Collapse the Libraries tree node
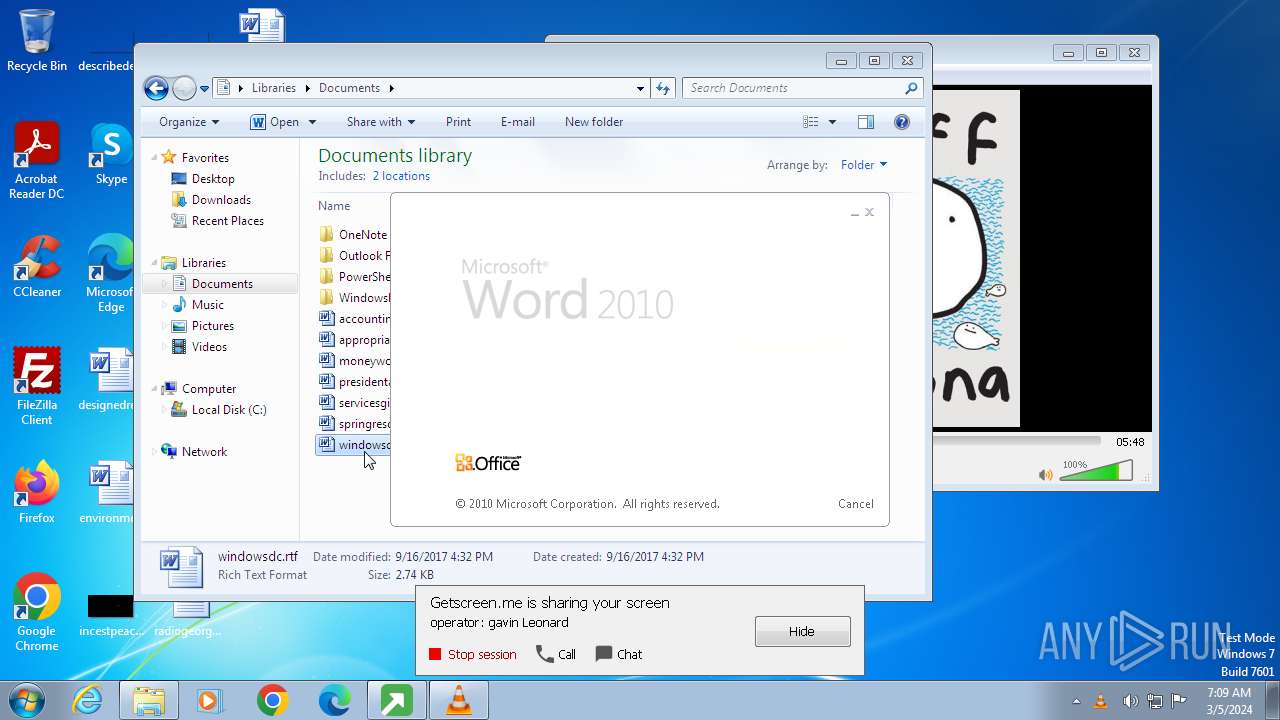The width and height of the screenshot is (1280, 720). (154, 263)
